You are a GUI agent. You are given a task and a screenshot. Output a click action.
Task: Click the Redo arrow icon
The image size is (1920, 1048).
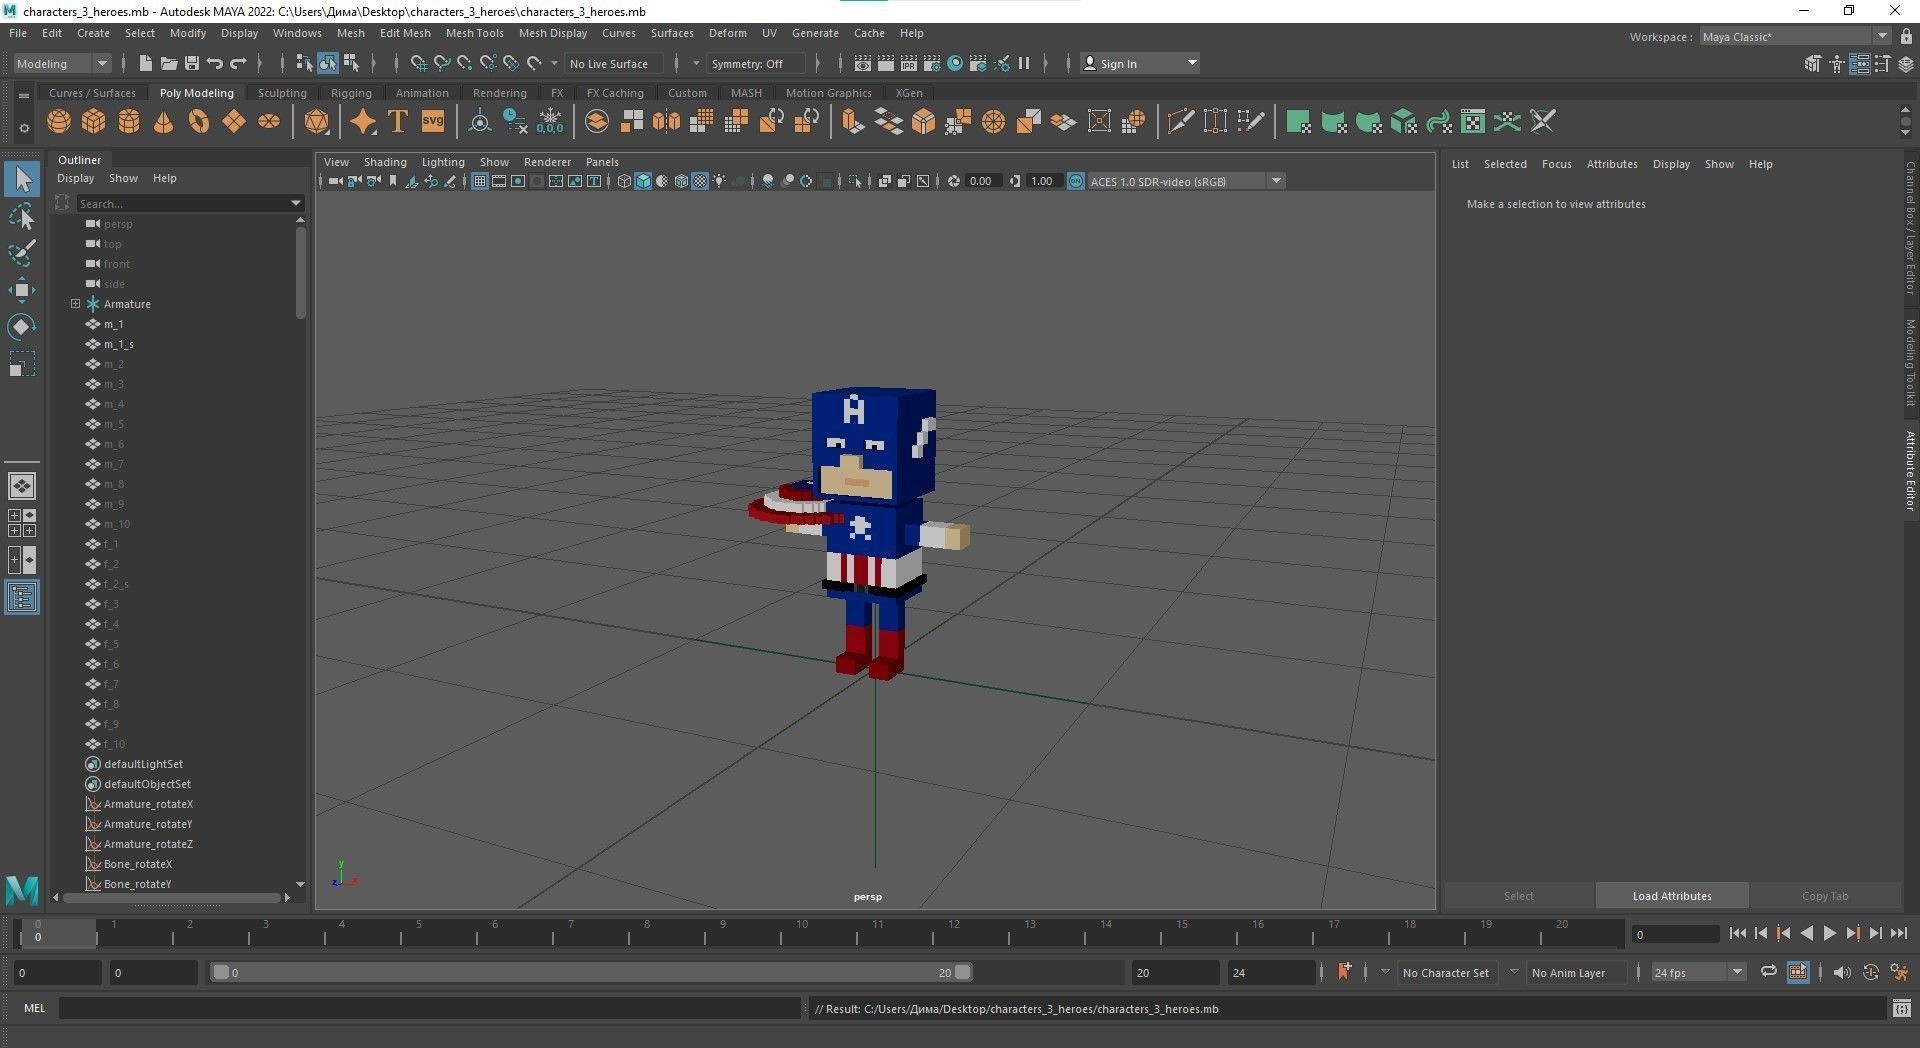click(x=238, y=63)
